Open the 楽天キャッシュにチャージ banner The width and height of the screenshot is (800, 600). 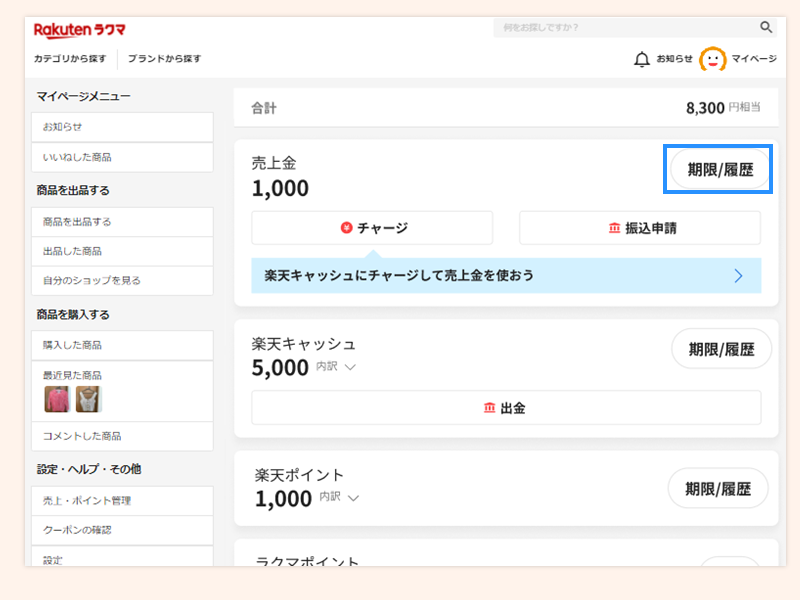click(x=506, y=276)
